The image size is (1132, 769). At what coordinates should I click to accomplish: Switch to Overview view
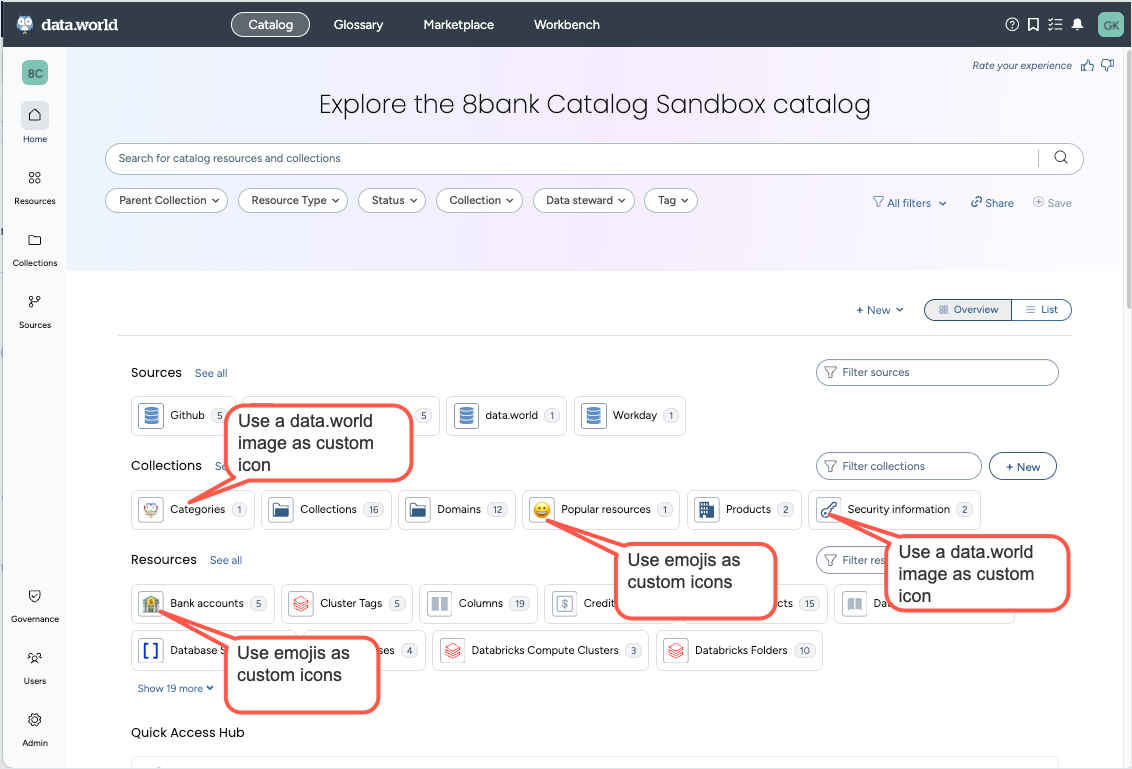pyautogui.click(x=968, y=310)
